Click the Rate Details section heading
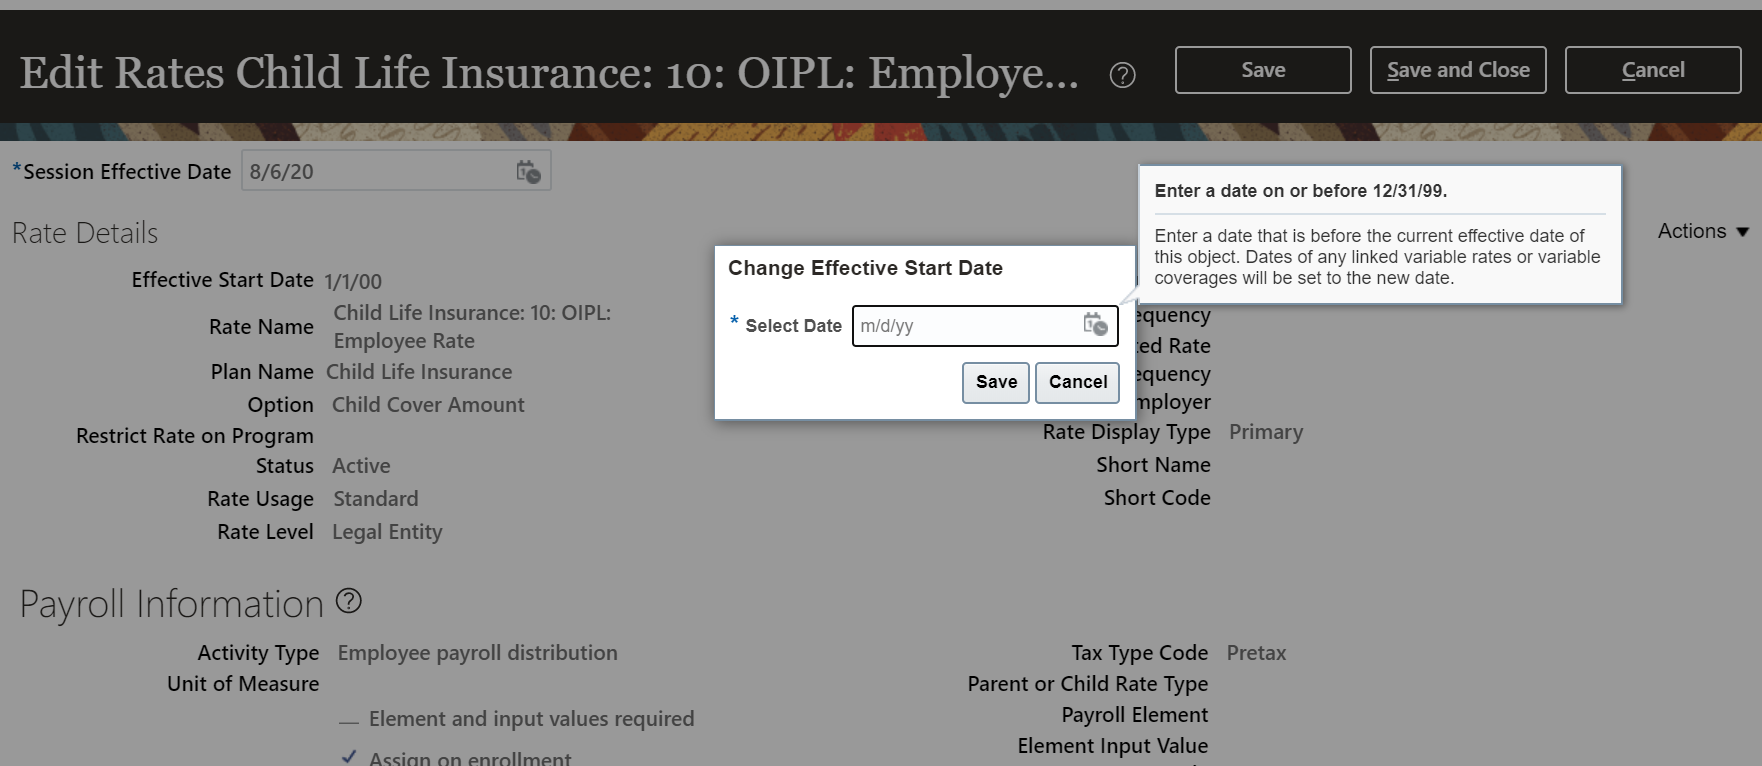The width and height of the screenshot is (1762, 766). coord(85,233)
